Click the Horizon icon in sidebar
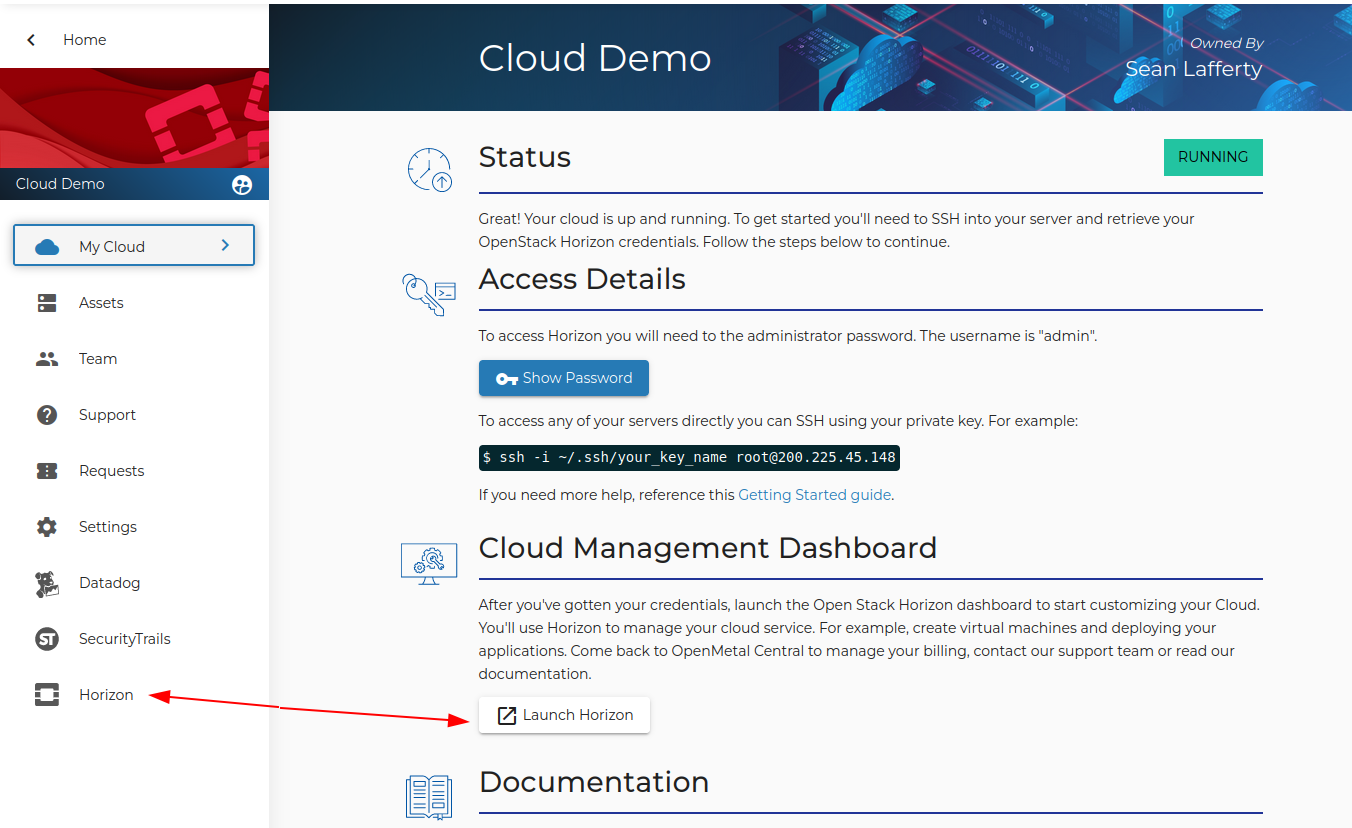 click(x=47, y=695)
